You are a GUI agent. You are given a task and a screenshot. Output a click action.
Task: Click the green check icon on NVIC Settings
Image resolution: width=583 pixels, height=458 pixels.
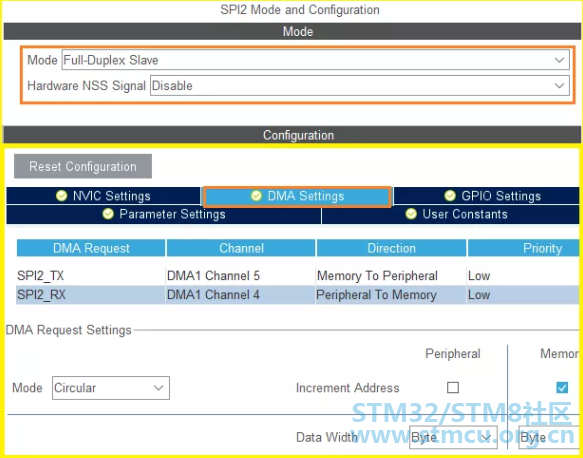click(61, 196)
